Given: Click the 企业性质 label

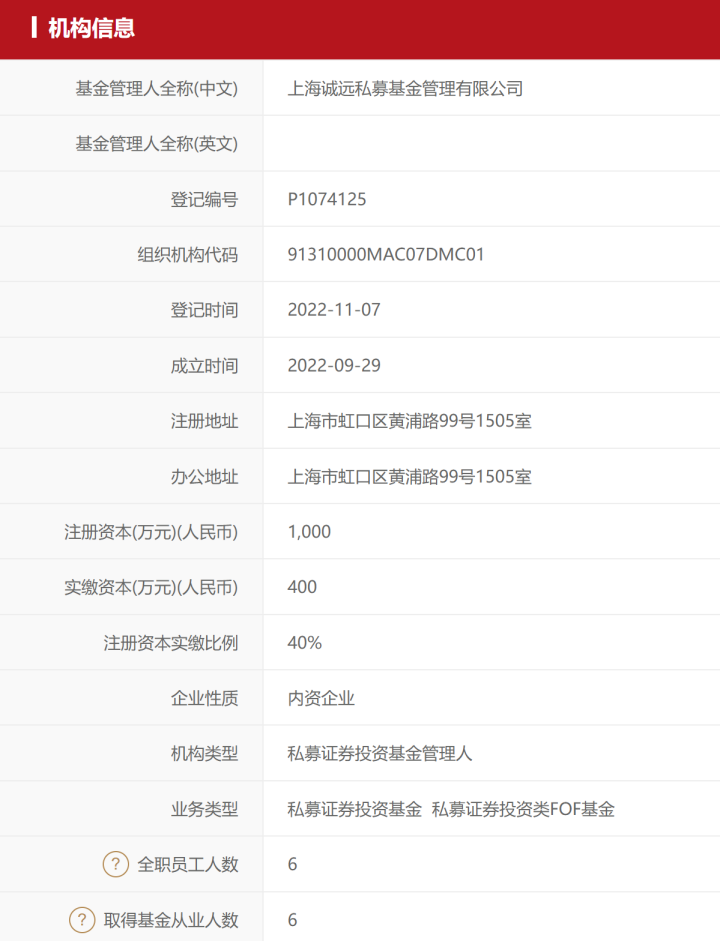Looking at the screenshot, I should coord(205,699).
